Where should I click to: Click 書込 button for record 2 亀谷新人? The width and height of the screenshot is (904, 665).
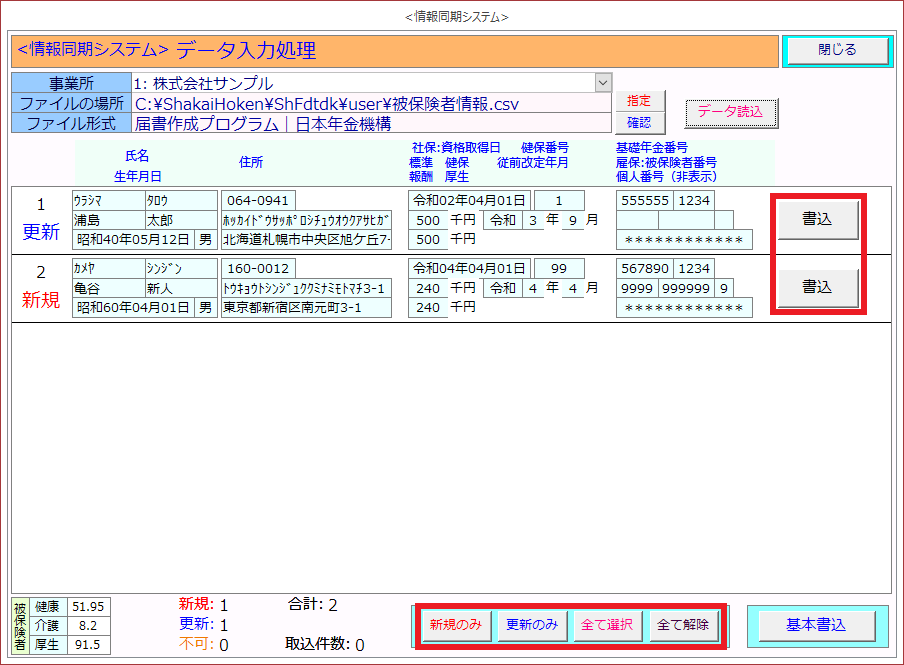click(x=817, y=287)
